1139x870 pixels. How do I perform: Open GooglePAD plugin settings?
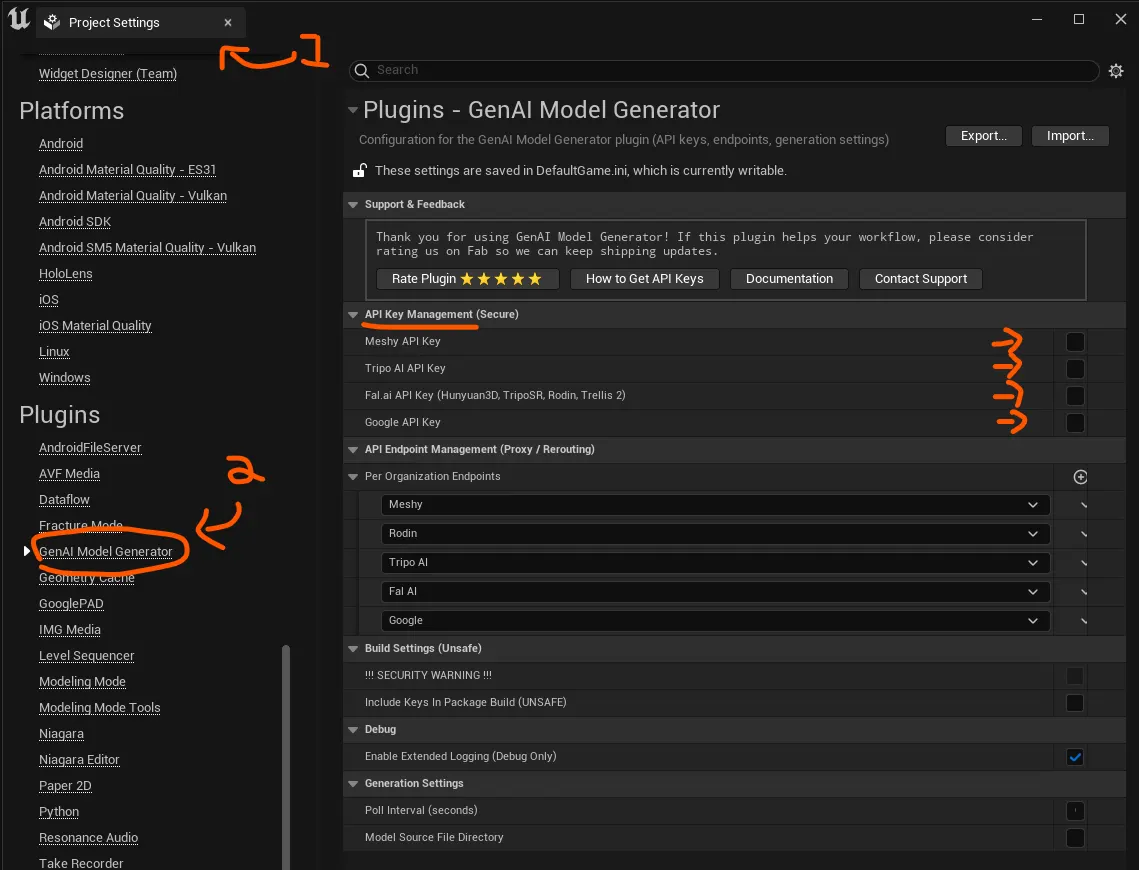coord(71,604)
